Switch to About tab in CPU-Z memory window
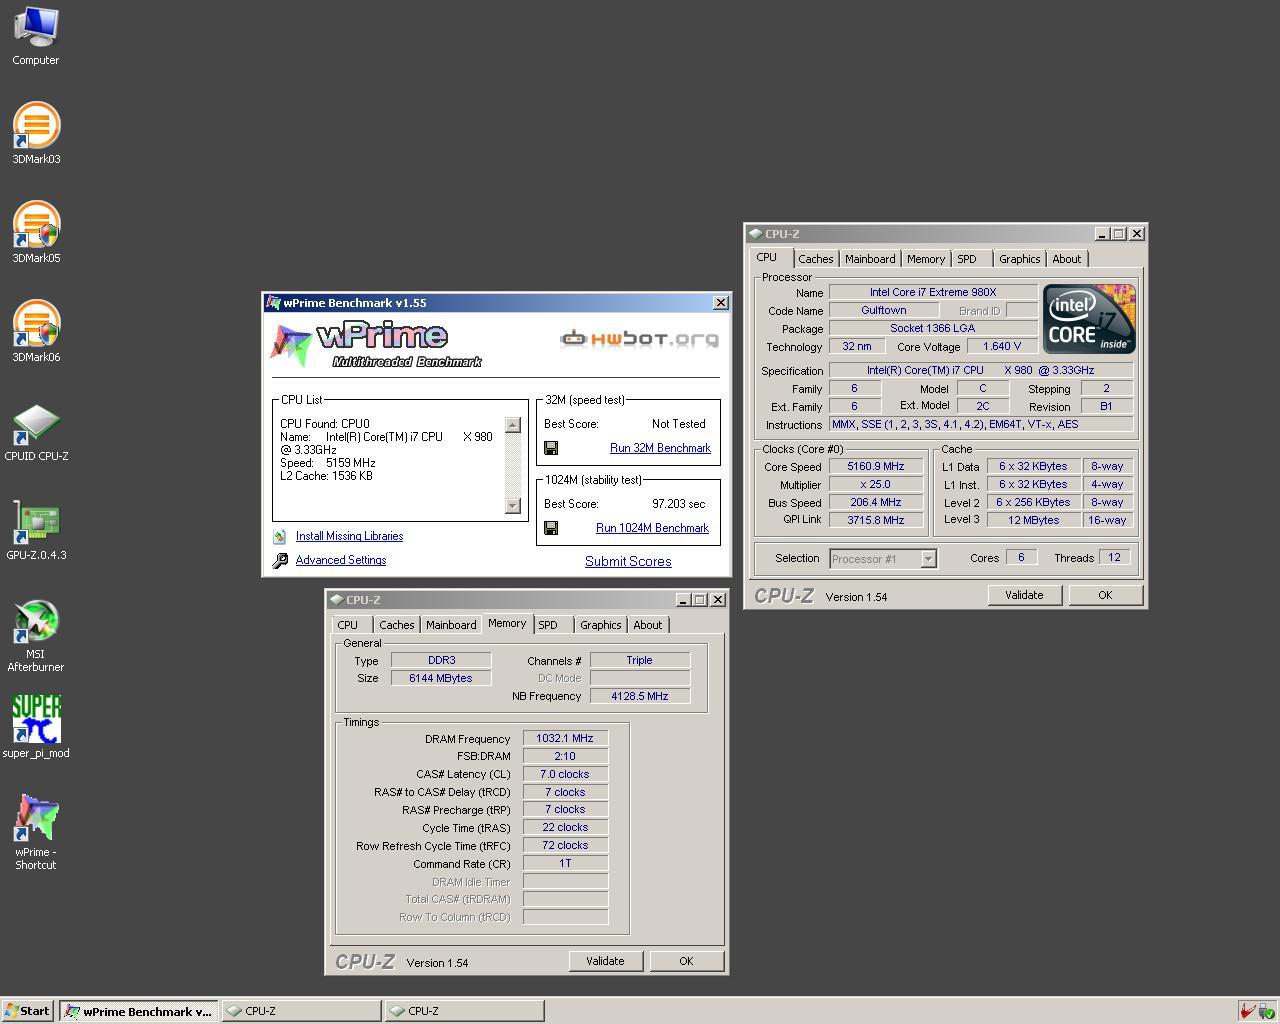 [x=647, y=625]
